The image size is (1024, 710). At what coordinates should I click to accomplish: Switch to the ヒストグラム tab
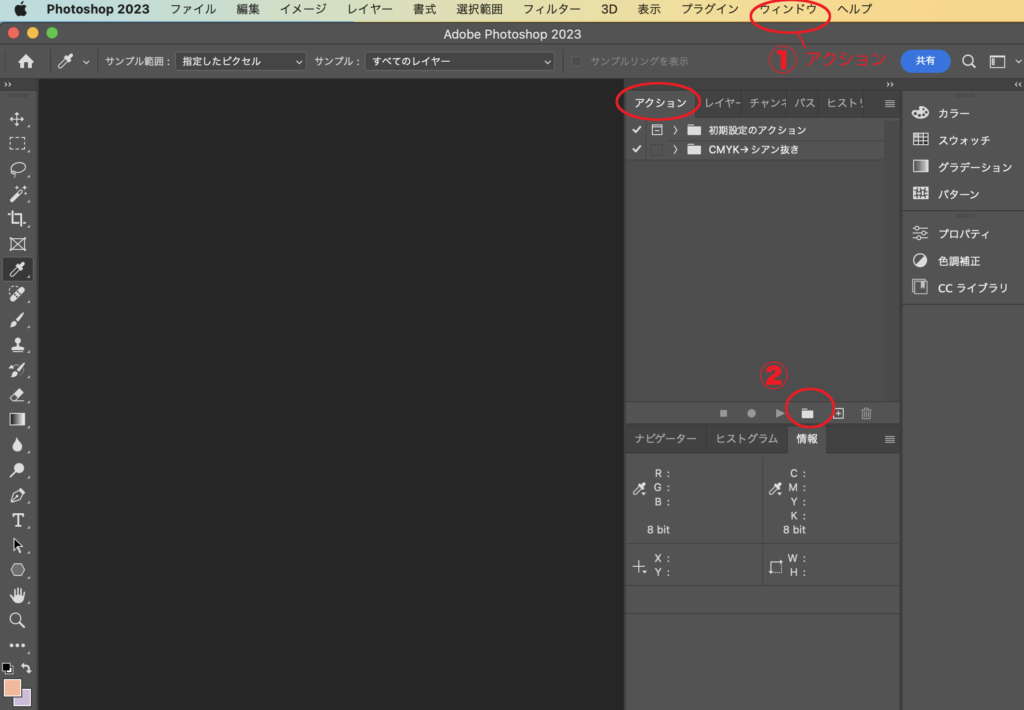tap(746, 439)
